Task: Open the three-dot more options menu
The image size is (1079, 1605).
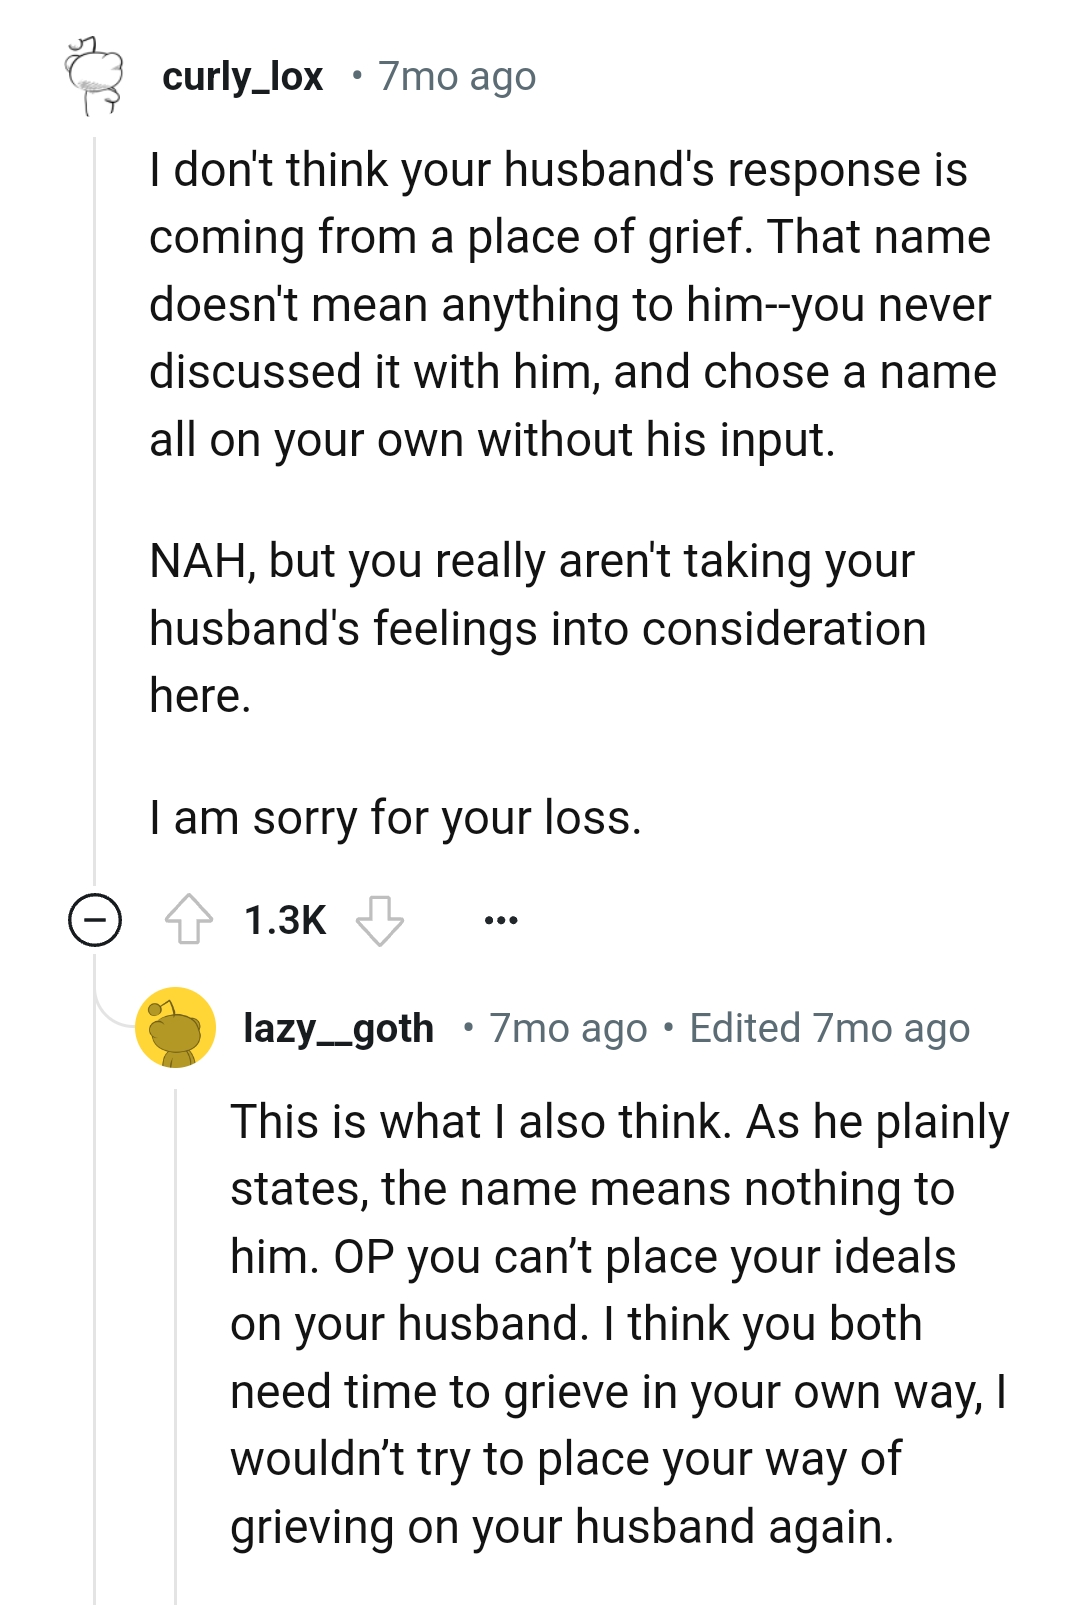Action: click(x=500, y=919)
